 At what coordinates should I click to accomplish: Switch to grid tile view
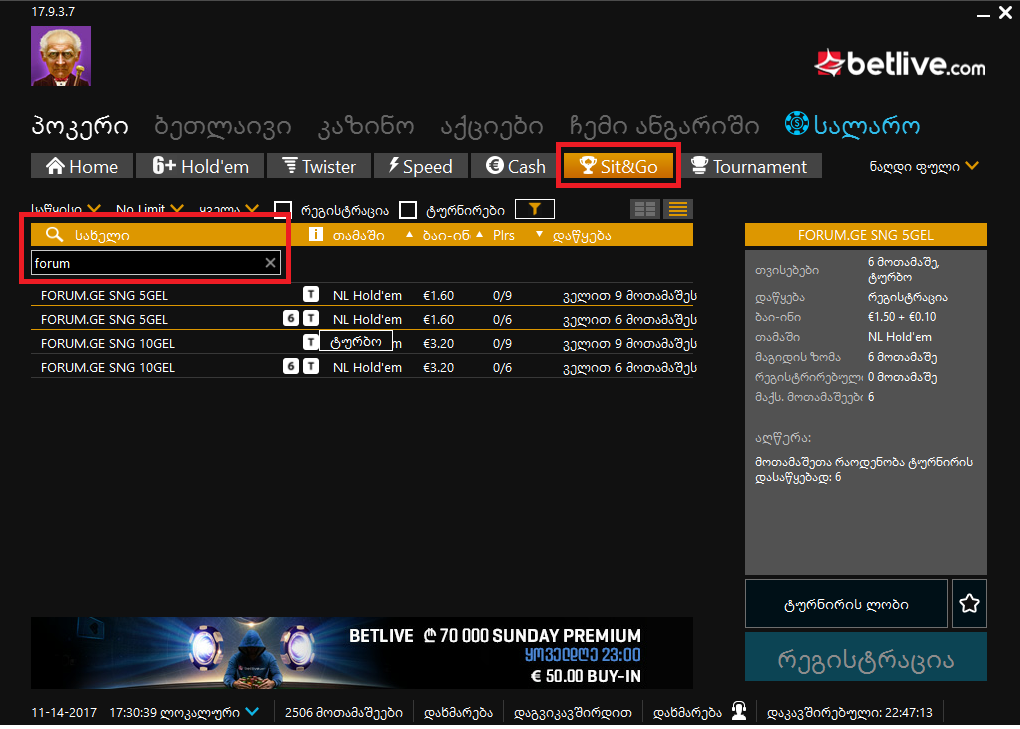pyautogui.click(x=645, y=209)
